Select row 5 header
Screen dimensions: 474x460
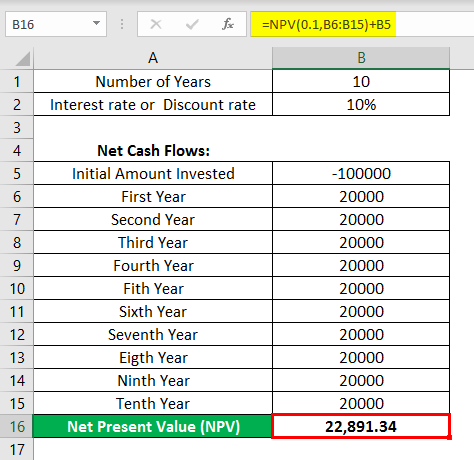point(17,173)
